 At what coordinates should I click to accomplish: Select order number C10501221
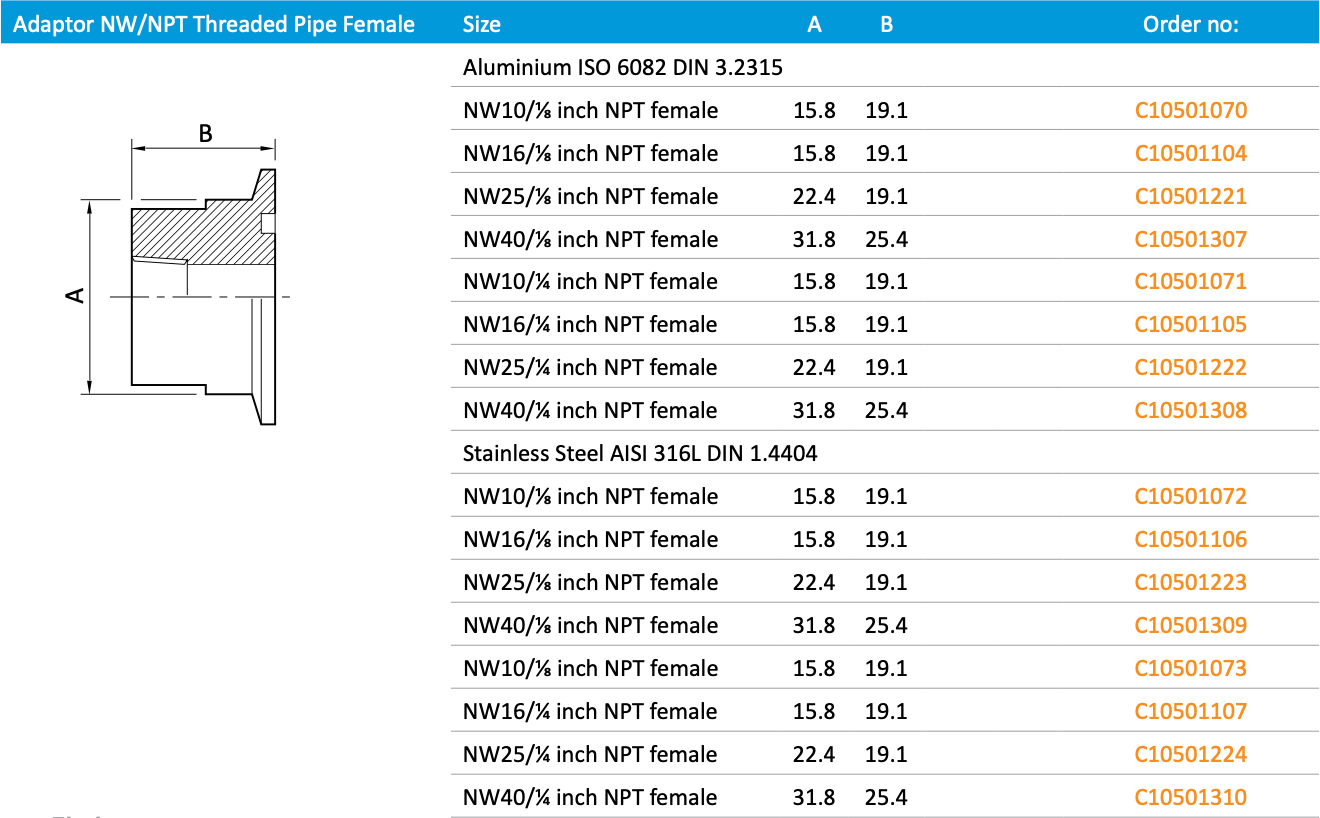[x=1190, y=196]
